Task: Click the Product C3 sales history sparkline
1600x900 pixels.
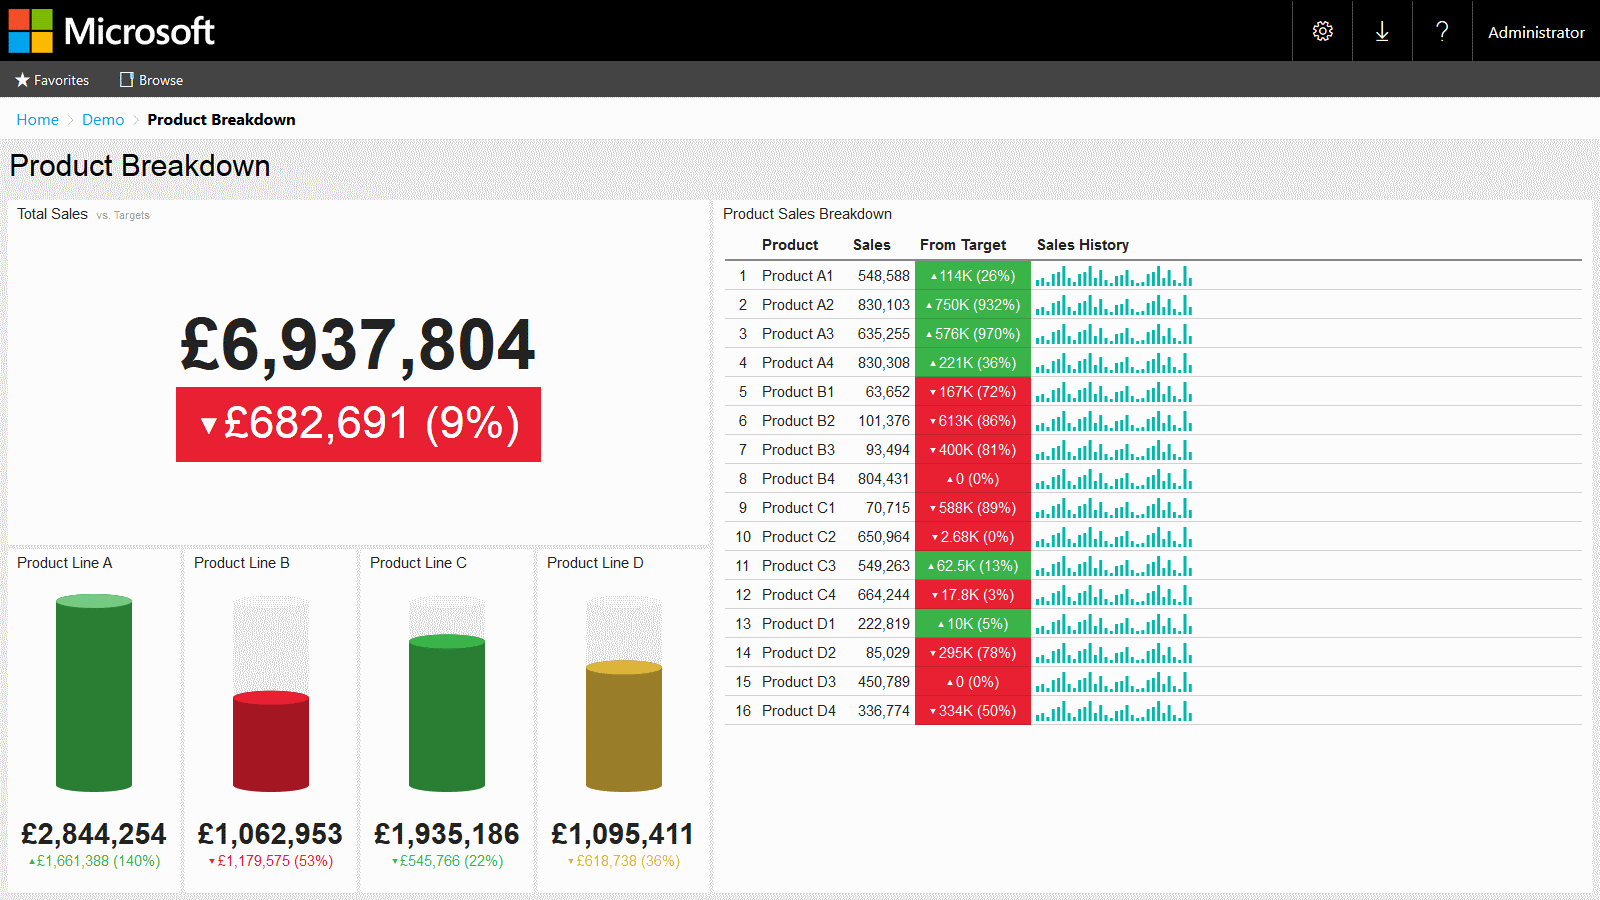Action: tap(1114, 566)
